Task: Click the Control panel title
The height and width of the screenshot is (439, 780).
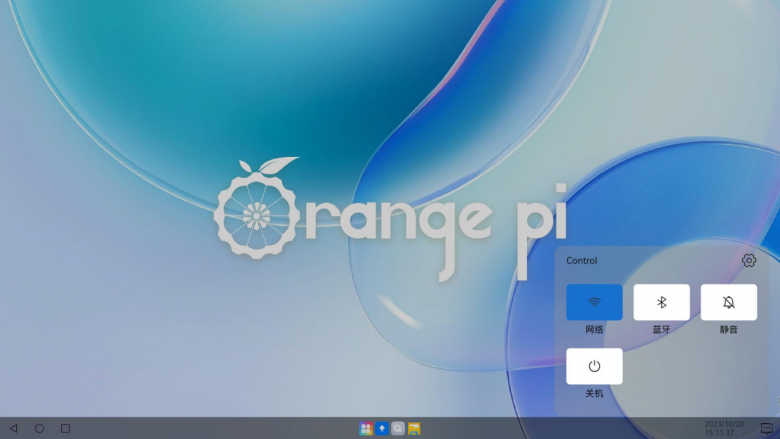Action: [582, 261]
